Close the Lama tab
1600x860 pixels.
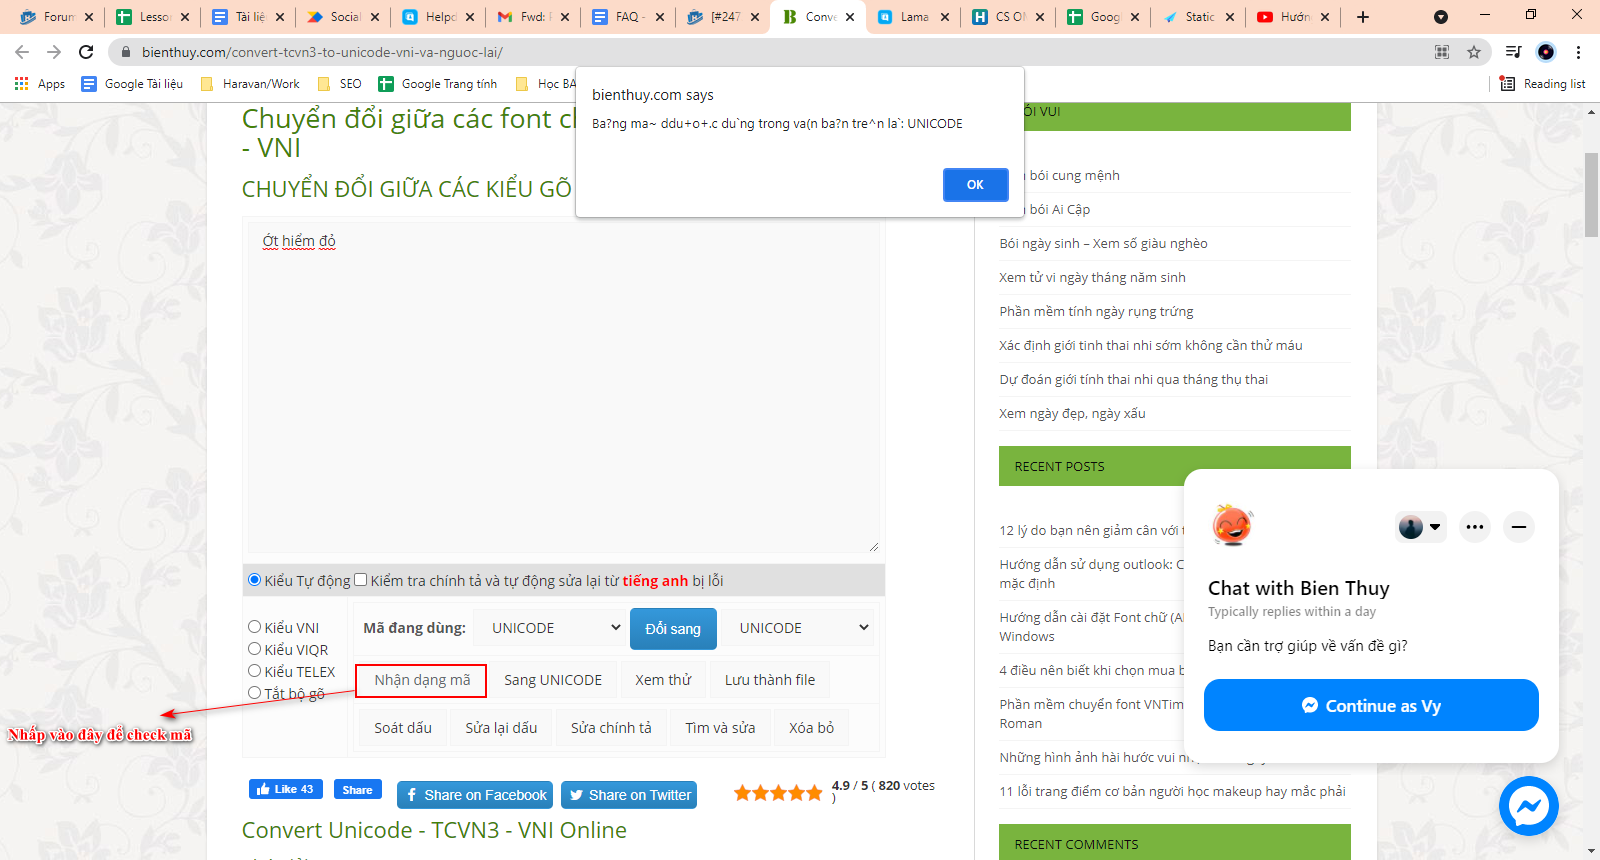(945, 17)
